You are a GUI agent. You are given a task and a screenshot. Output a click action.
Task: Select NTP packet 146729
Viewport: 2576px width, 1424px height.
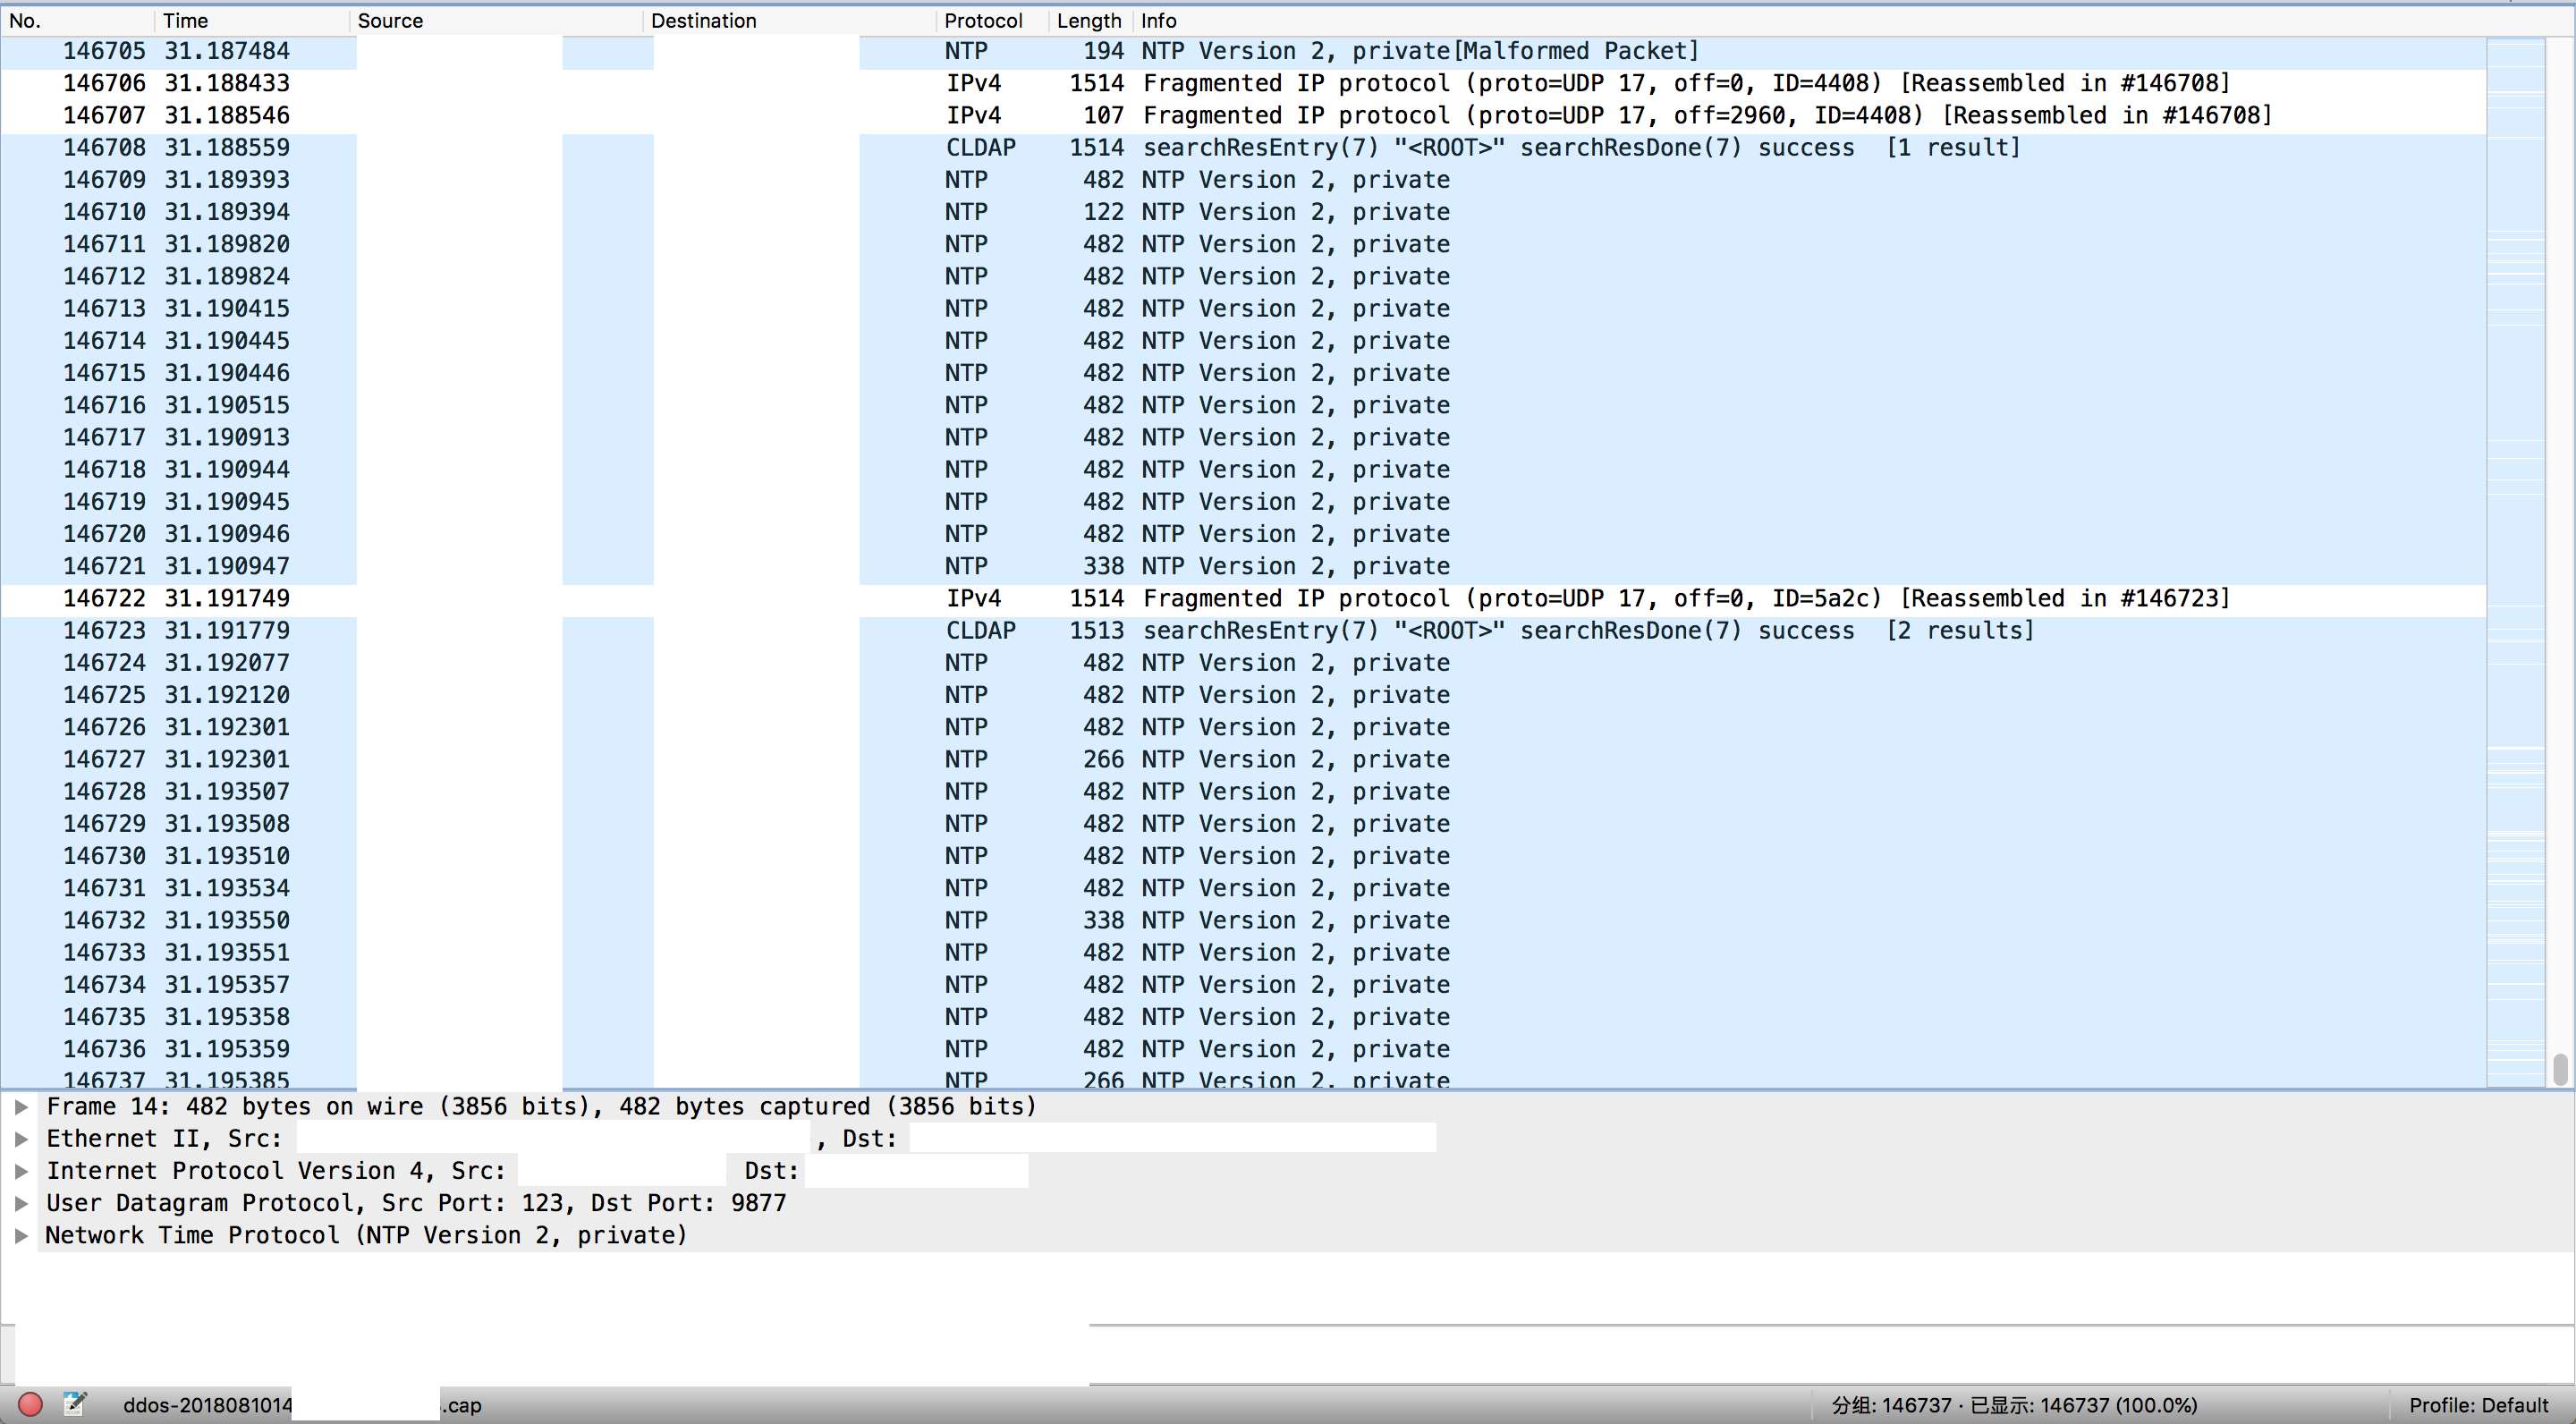click(1243, 824)
